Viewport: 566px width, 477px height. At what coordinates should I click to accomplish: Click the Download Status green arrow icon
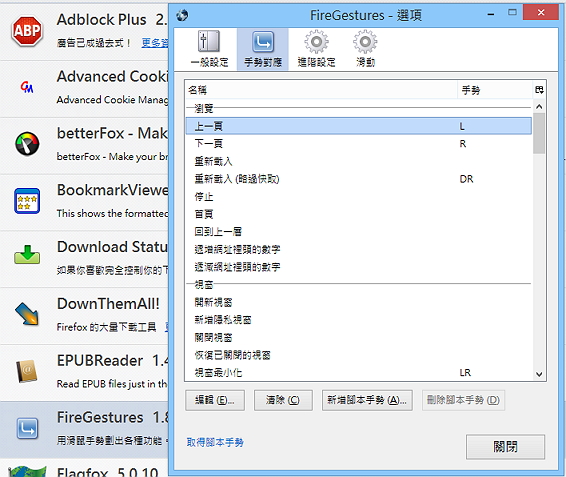[x=27, y=255]
